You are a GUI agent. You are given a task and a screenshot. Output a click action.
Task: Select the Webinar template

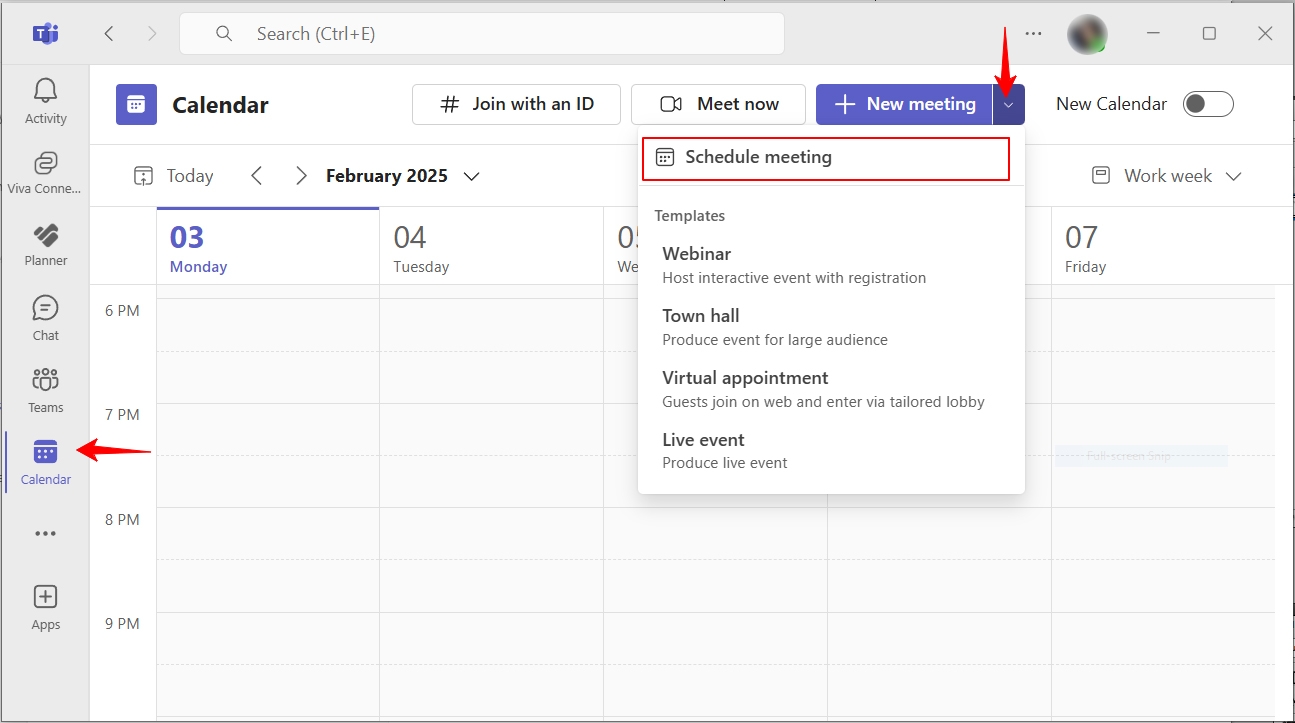(x=831, y=265)
